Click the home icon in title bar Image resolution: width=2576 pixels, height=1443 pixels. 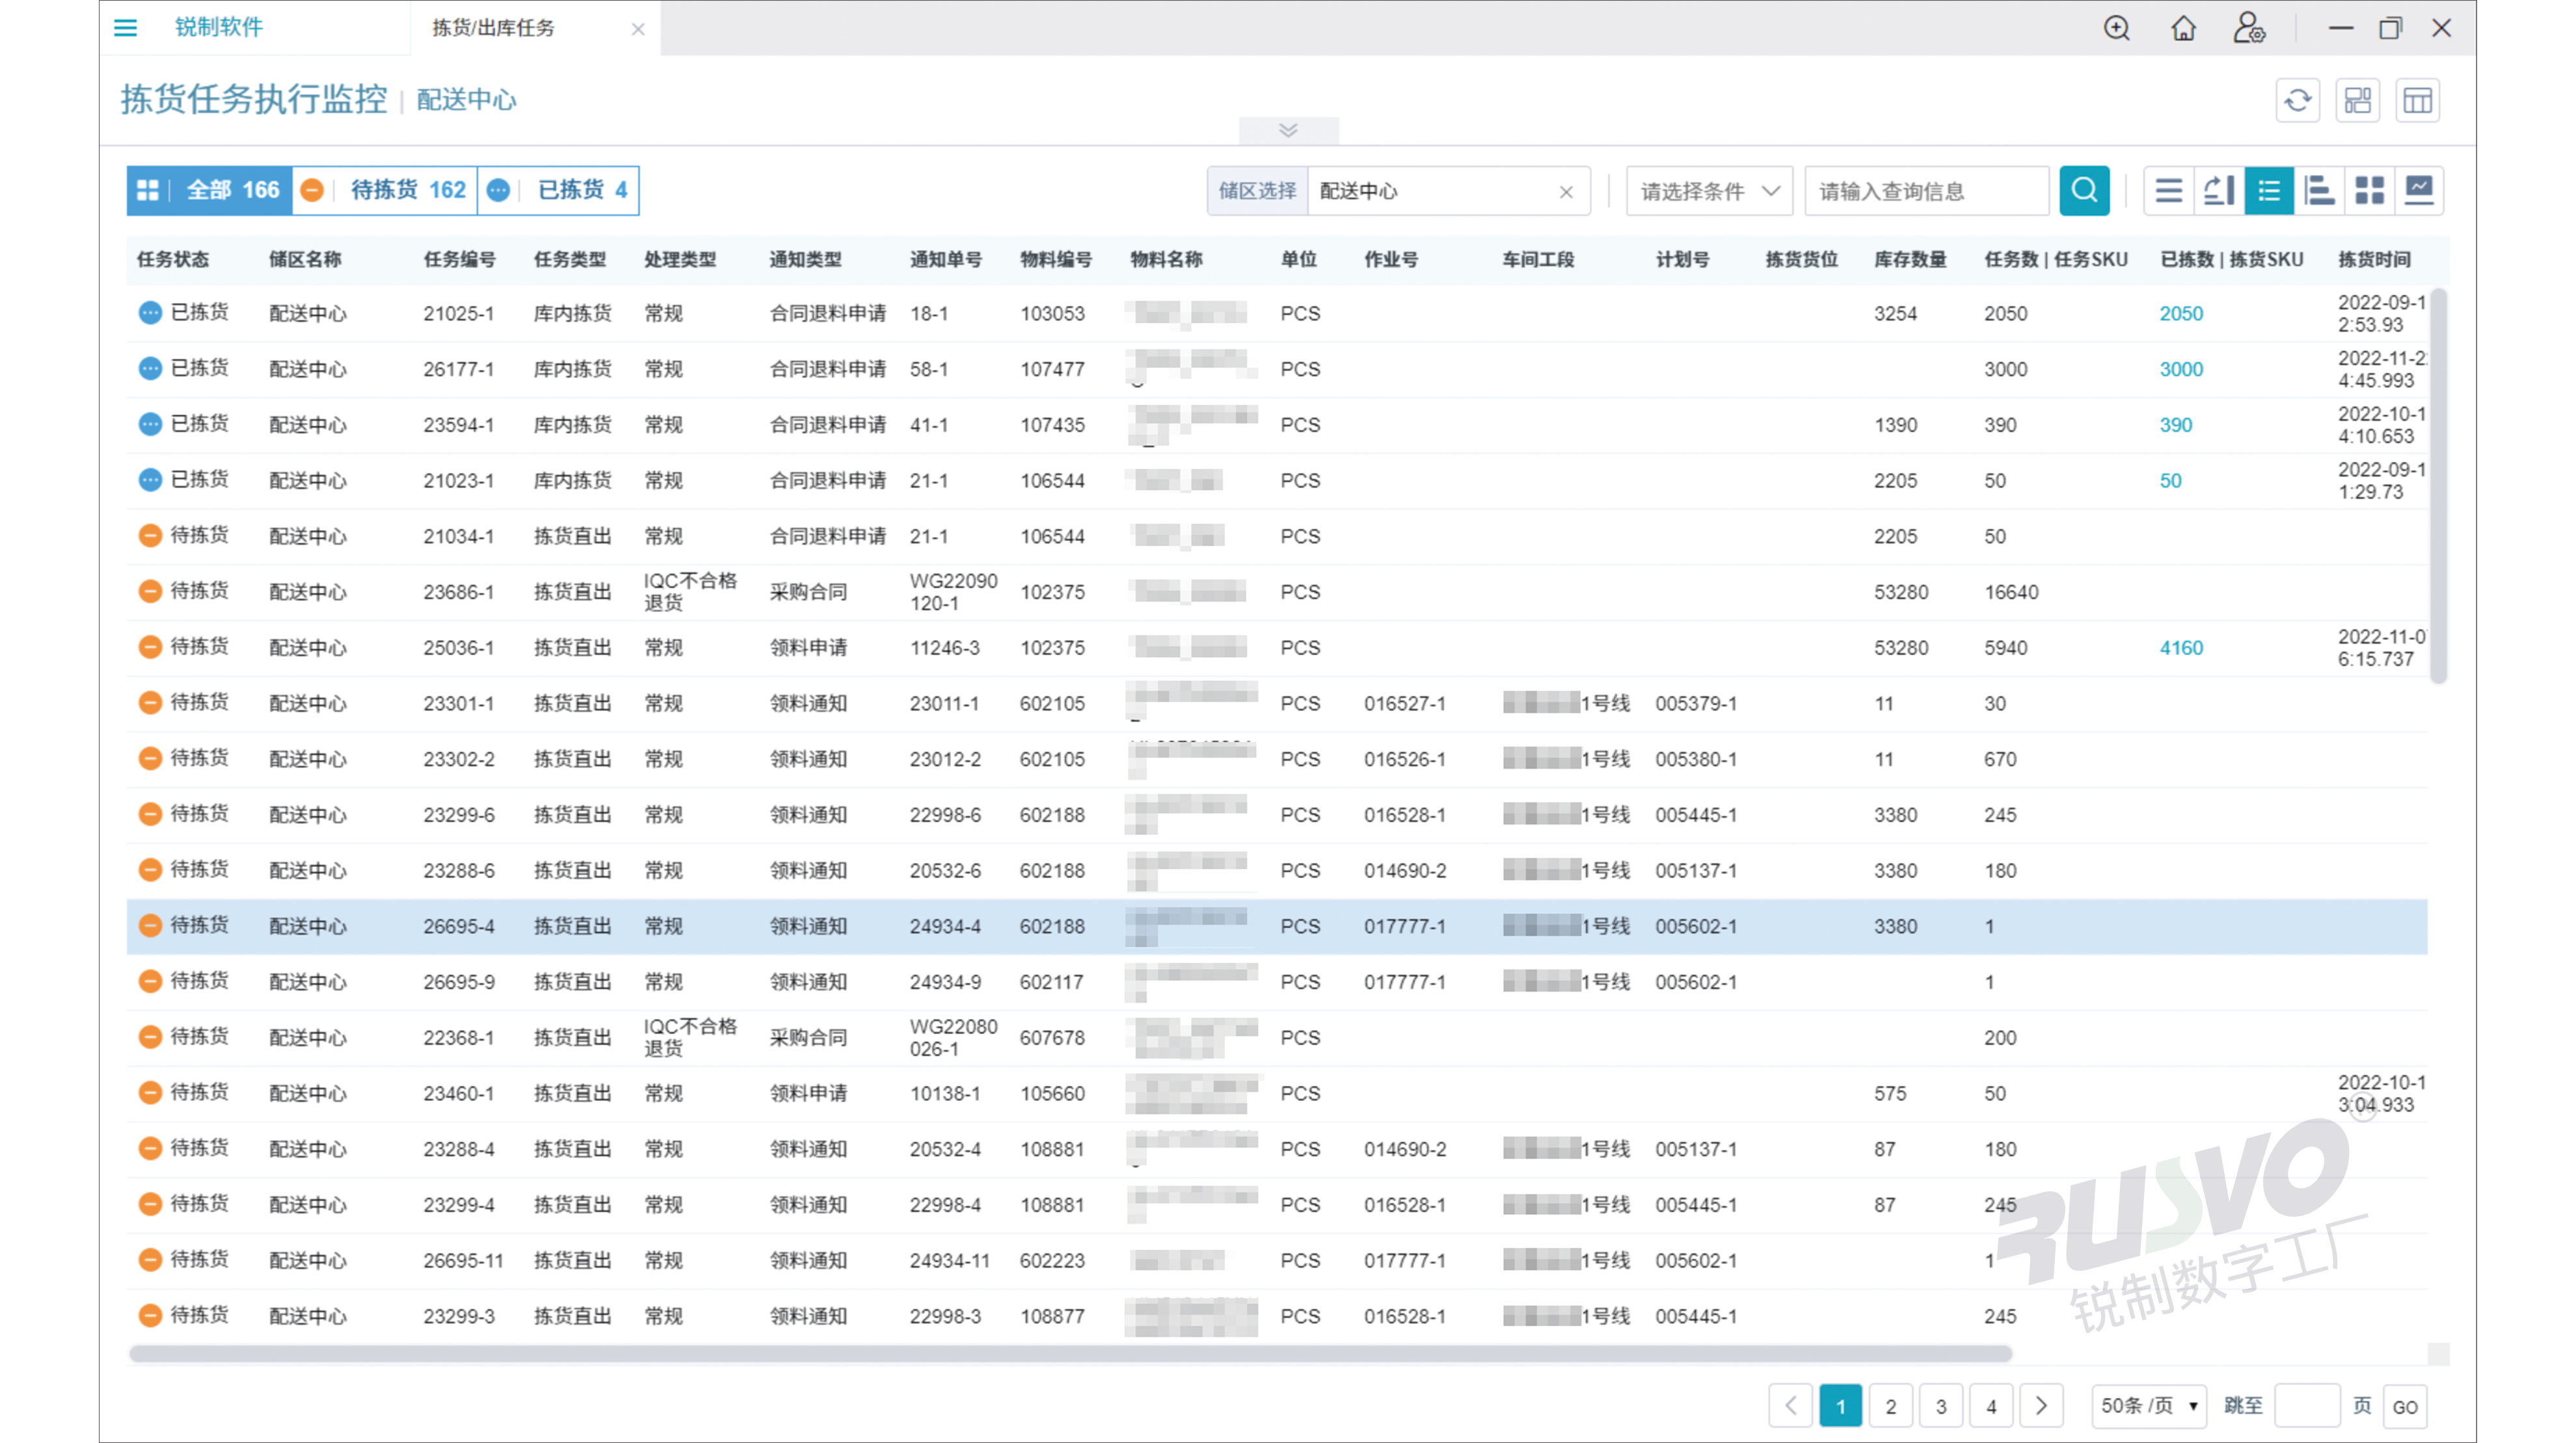[x=2183, y=28]
